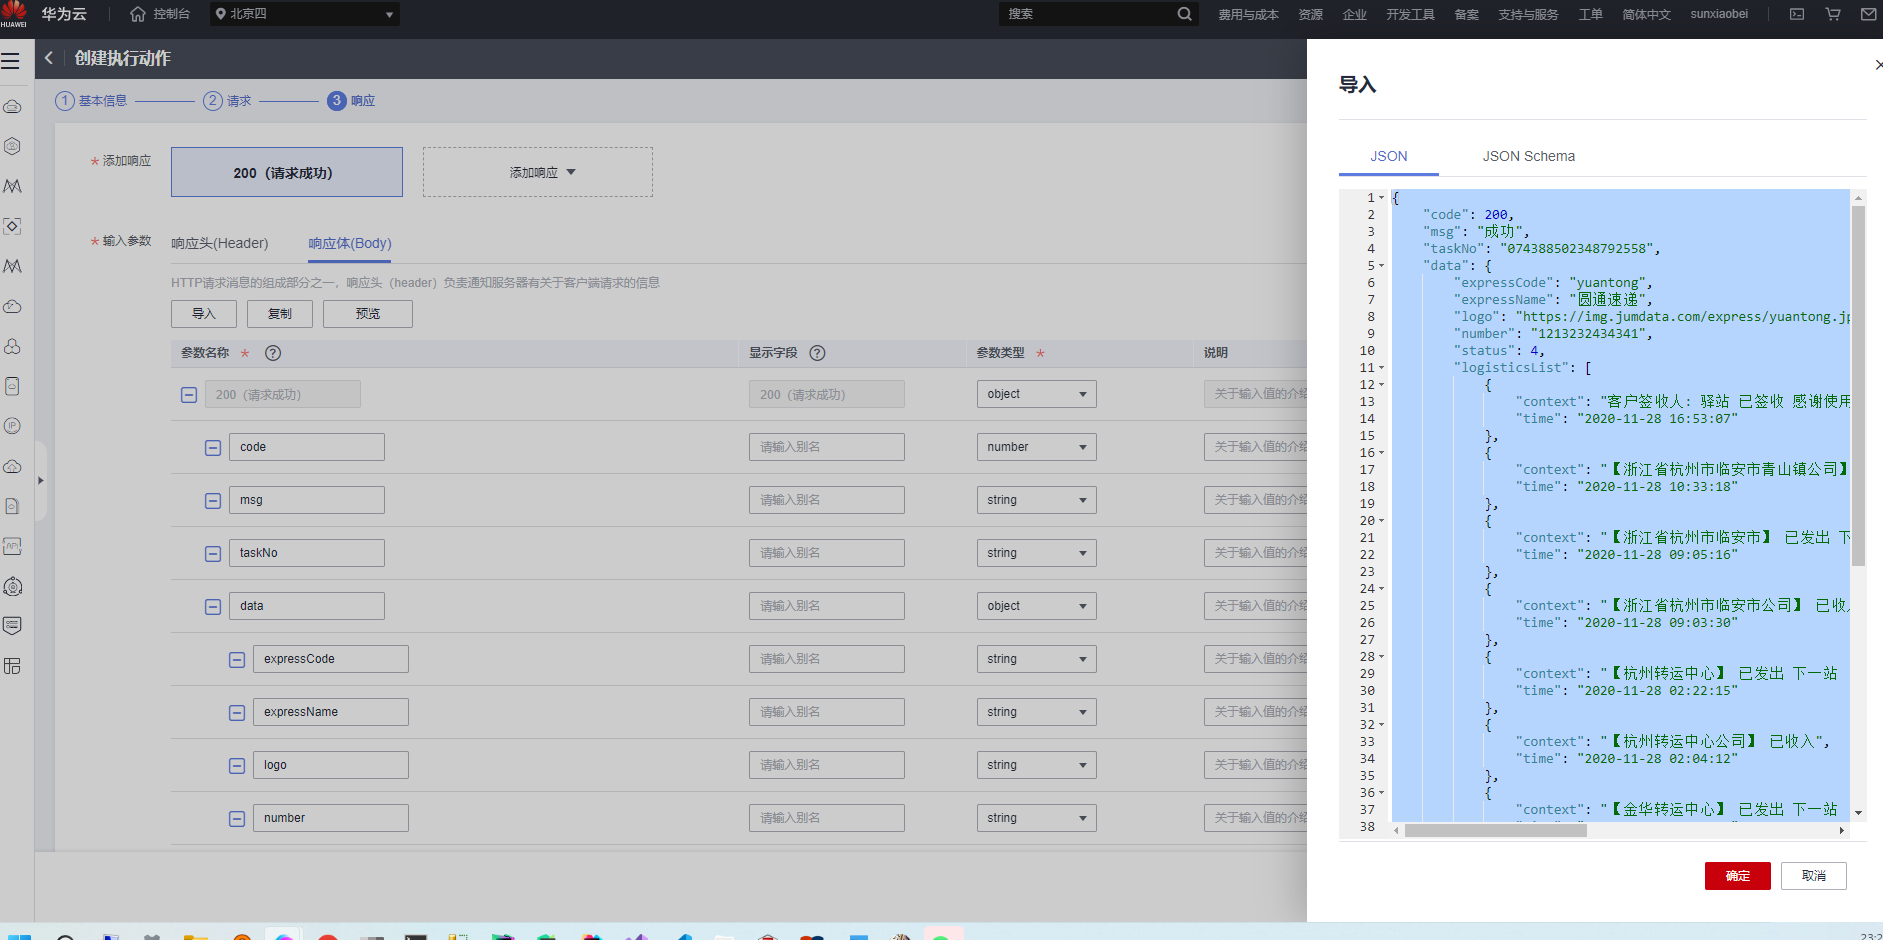This screenshot has height=940, width=1883.
Task: Switch to 响应头(Header) tab
Action: [220, 243]
